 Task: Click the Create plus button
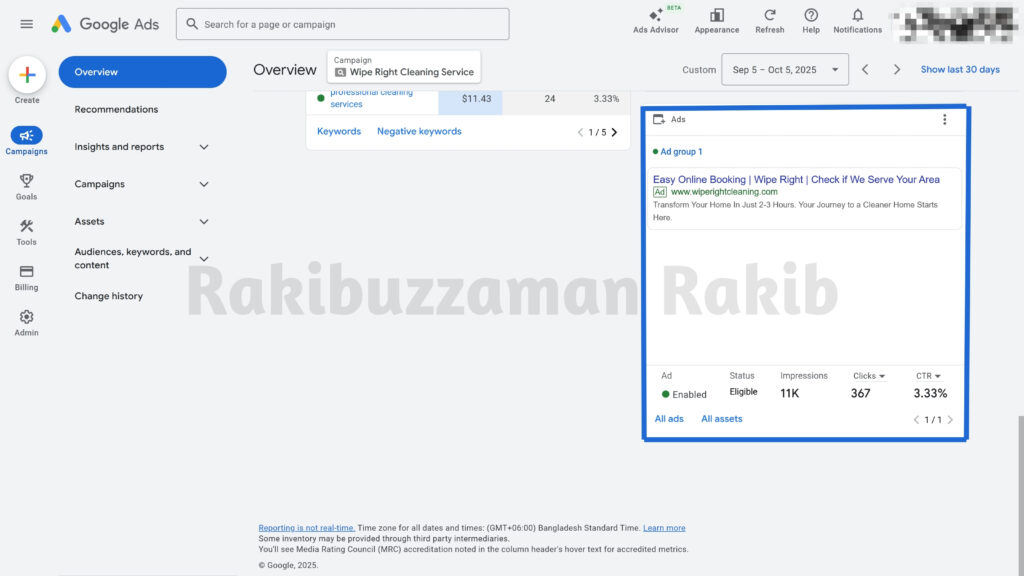click(x=27, y=75)
